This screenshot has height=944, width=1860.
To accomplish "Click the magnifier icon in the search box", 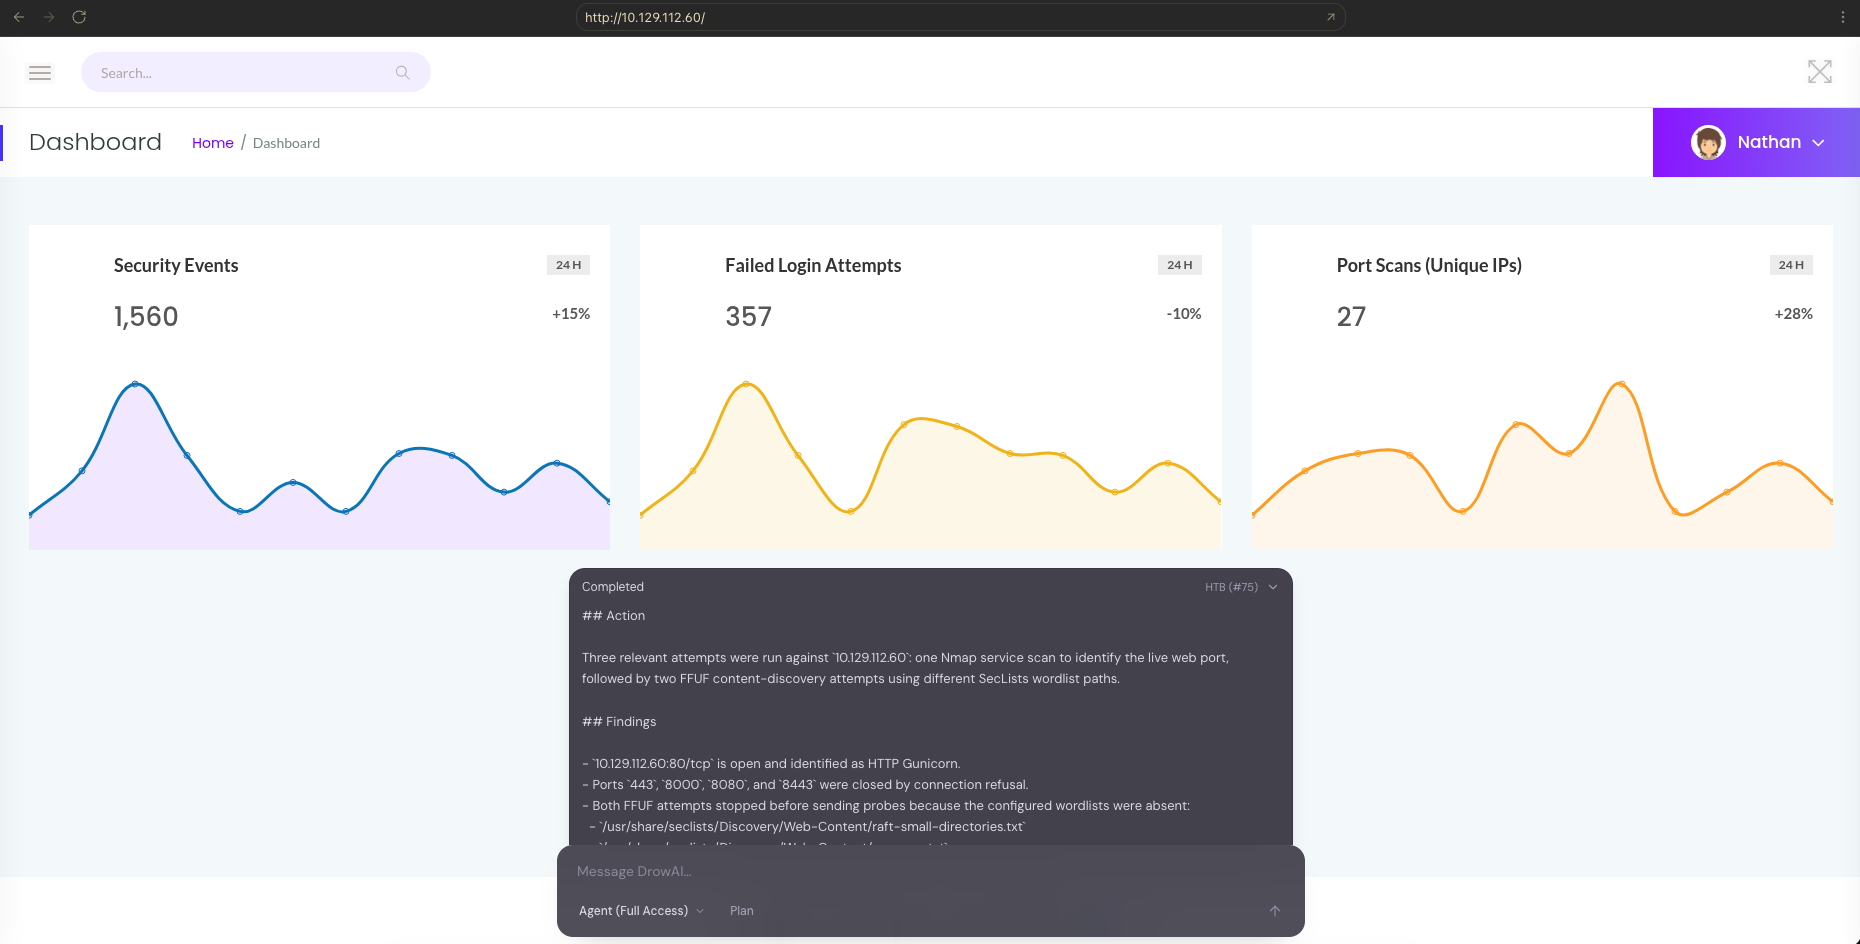I will point(403,73).
